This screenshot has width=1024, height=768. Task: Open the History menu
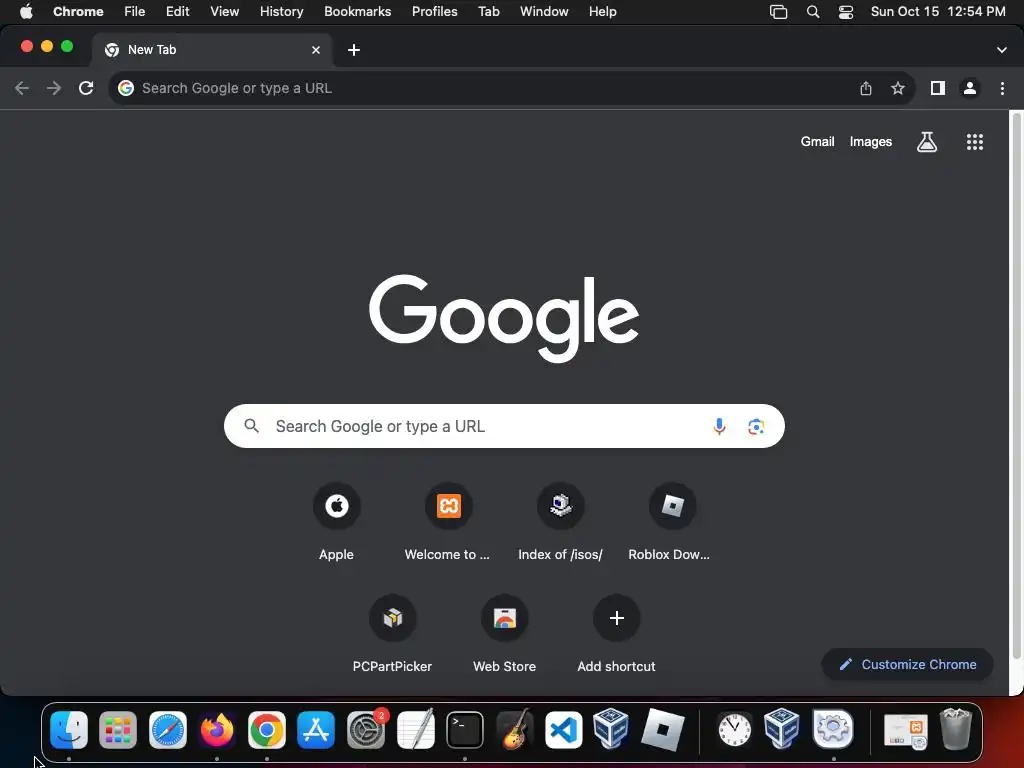281,12
